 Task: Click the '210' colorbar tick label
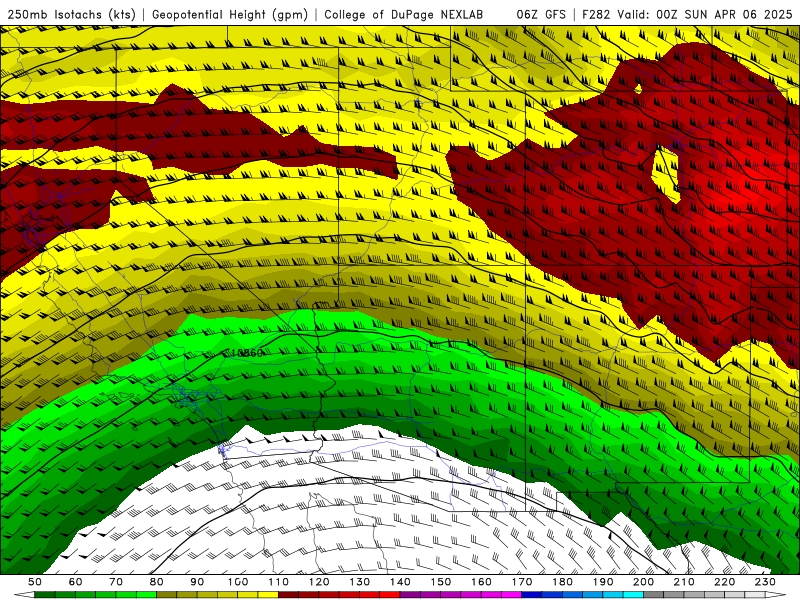point(684,582)
